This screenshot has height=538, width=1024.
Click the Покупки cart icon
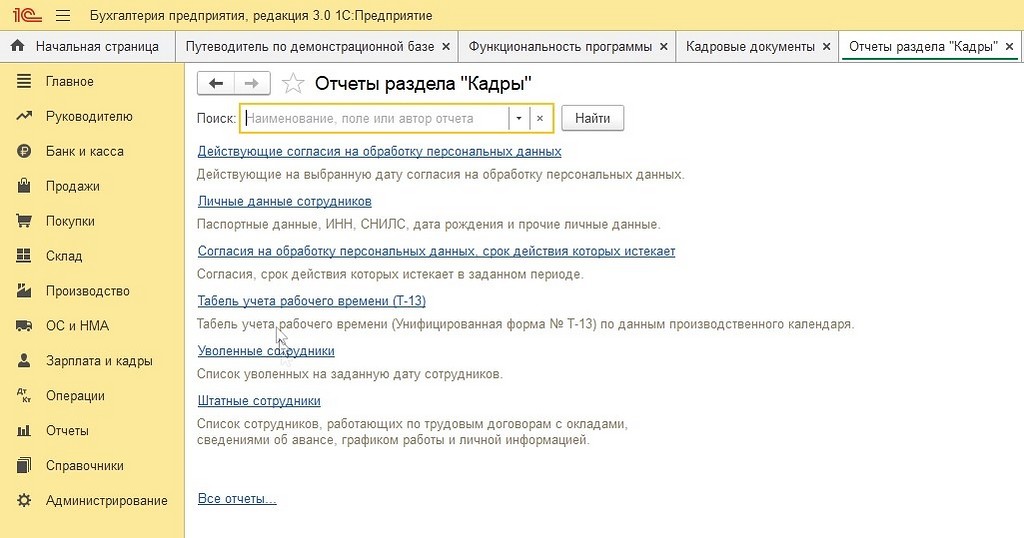tap(24, 221)
